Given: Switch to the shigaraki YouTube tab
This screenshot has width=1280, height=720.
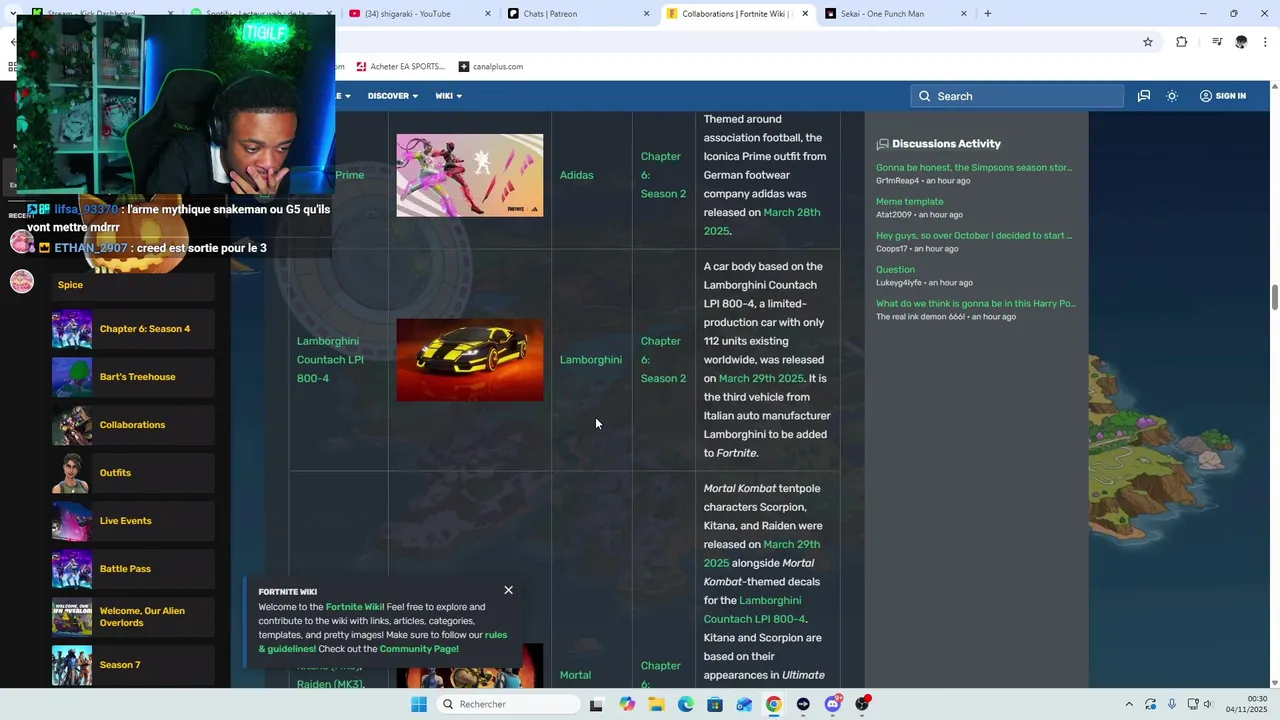Looking at the screenshot, I should [x=420, y=14].
